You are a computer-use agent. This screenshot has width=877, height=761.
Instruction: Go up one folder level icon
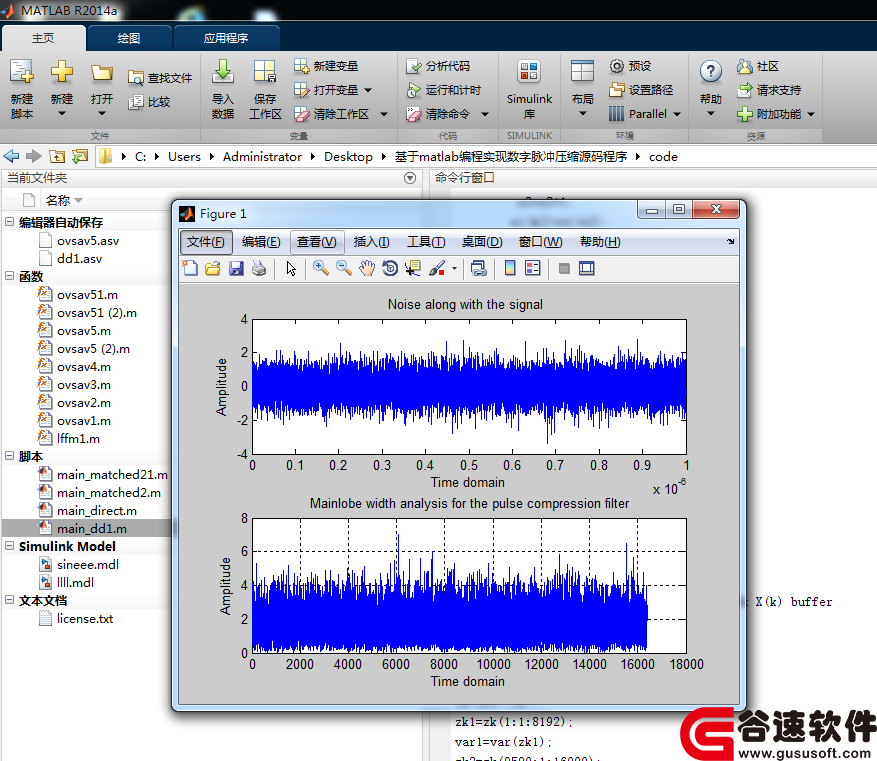coord(56,157)
